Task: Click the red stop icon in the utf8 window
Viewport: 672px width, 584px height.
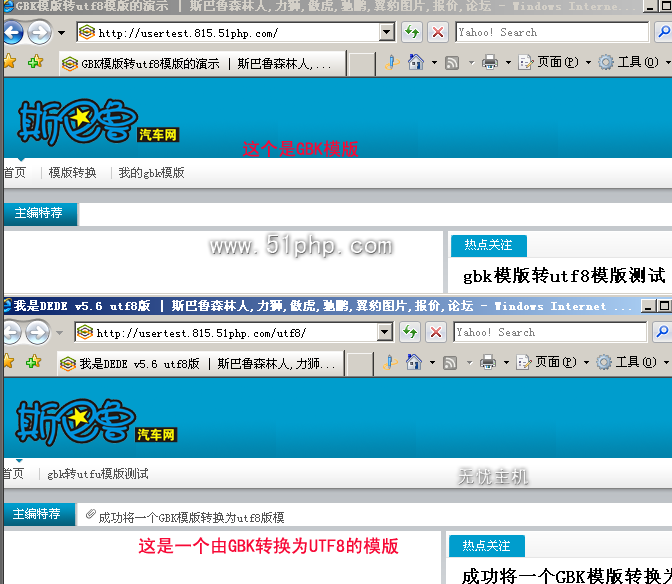Action: (437, 333)
